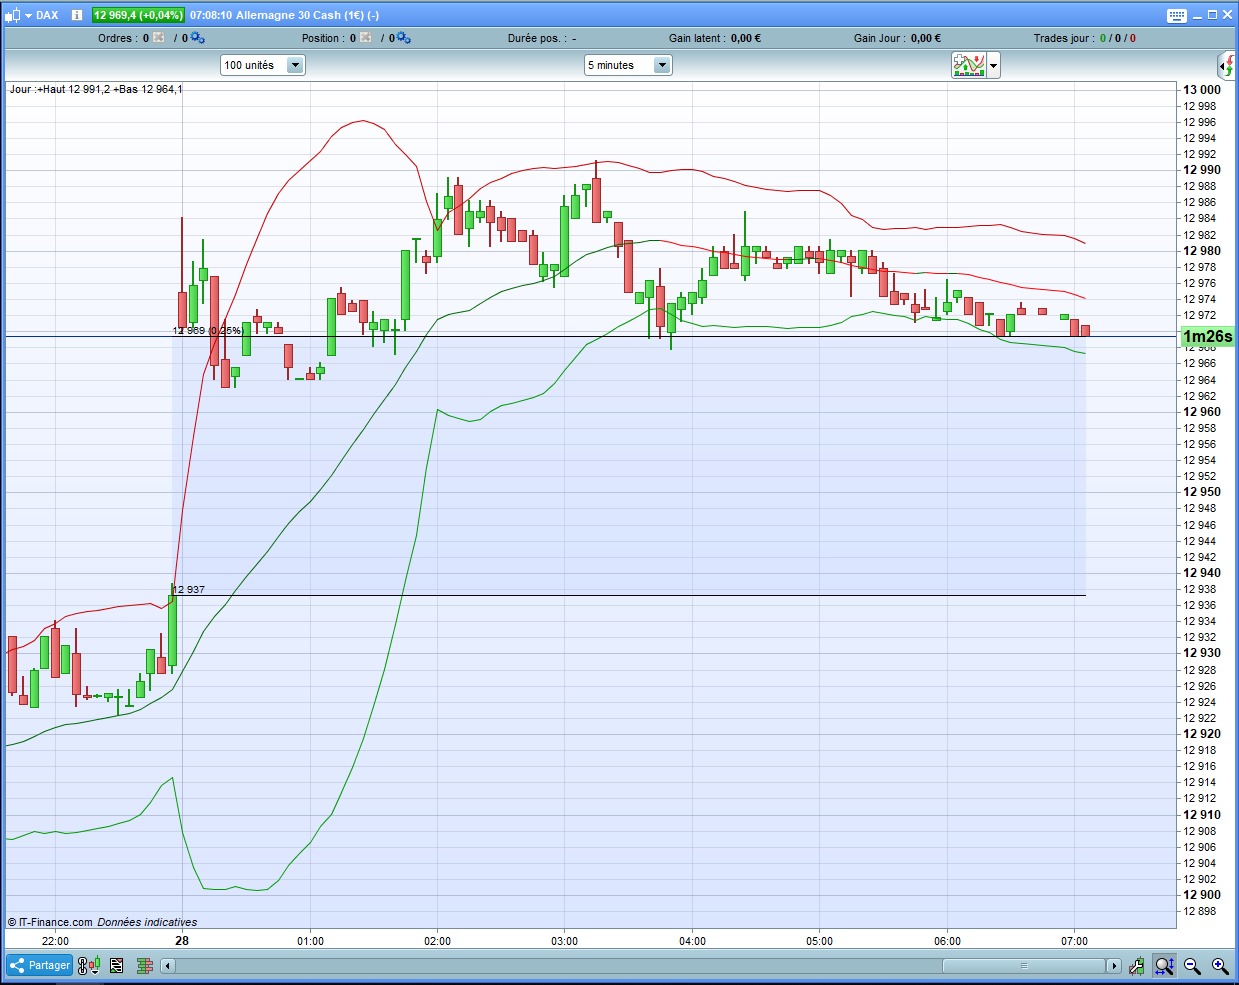Zoom in with the plus magnifier
The image size is (1239, 985).
coord(1220,966)
